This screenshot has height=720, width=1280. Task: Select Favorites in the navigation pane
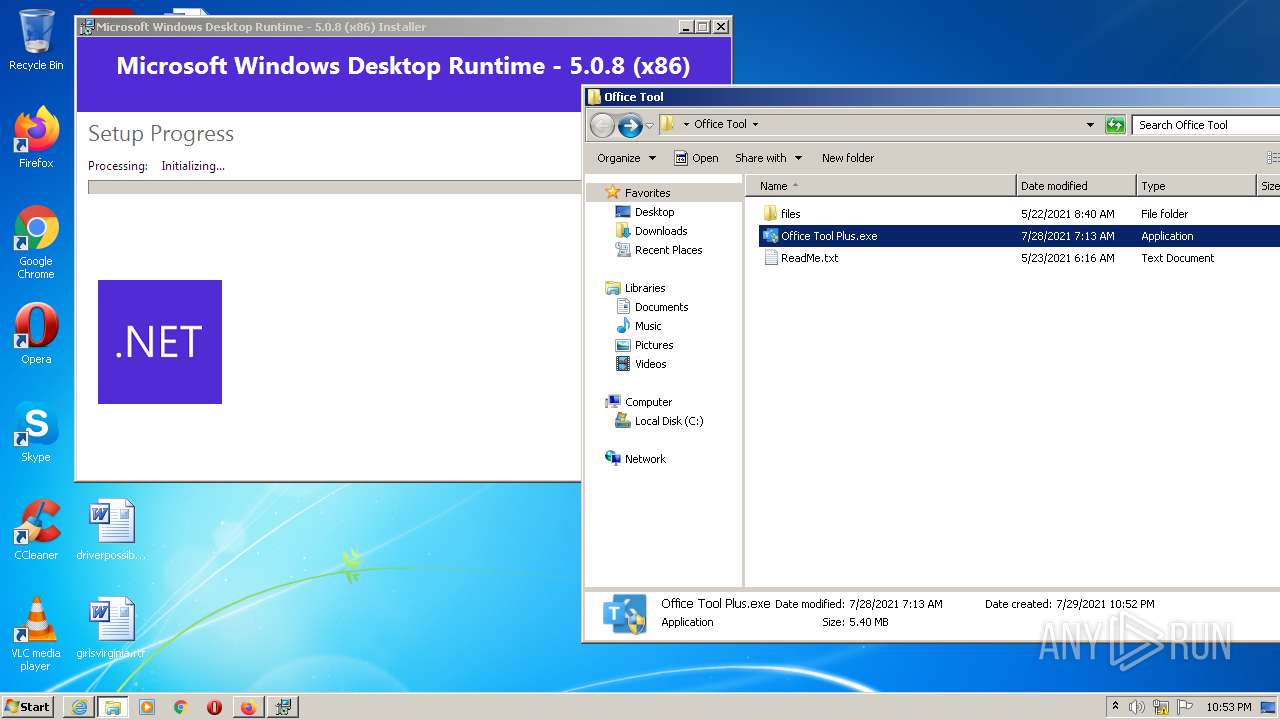(x=647, y=193)
